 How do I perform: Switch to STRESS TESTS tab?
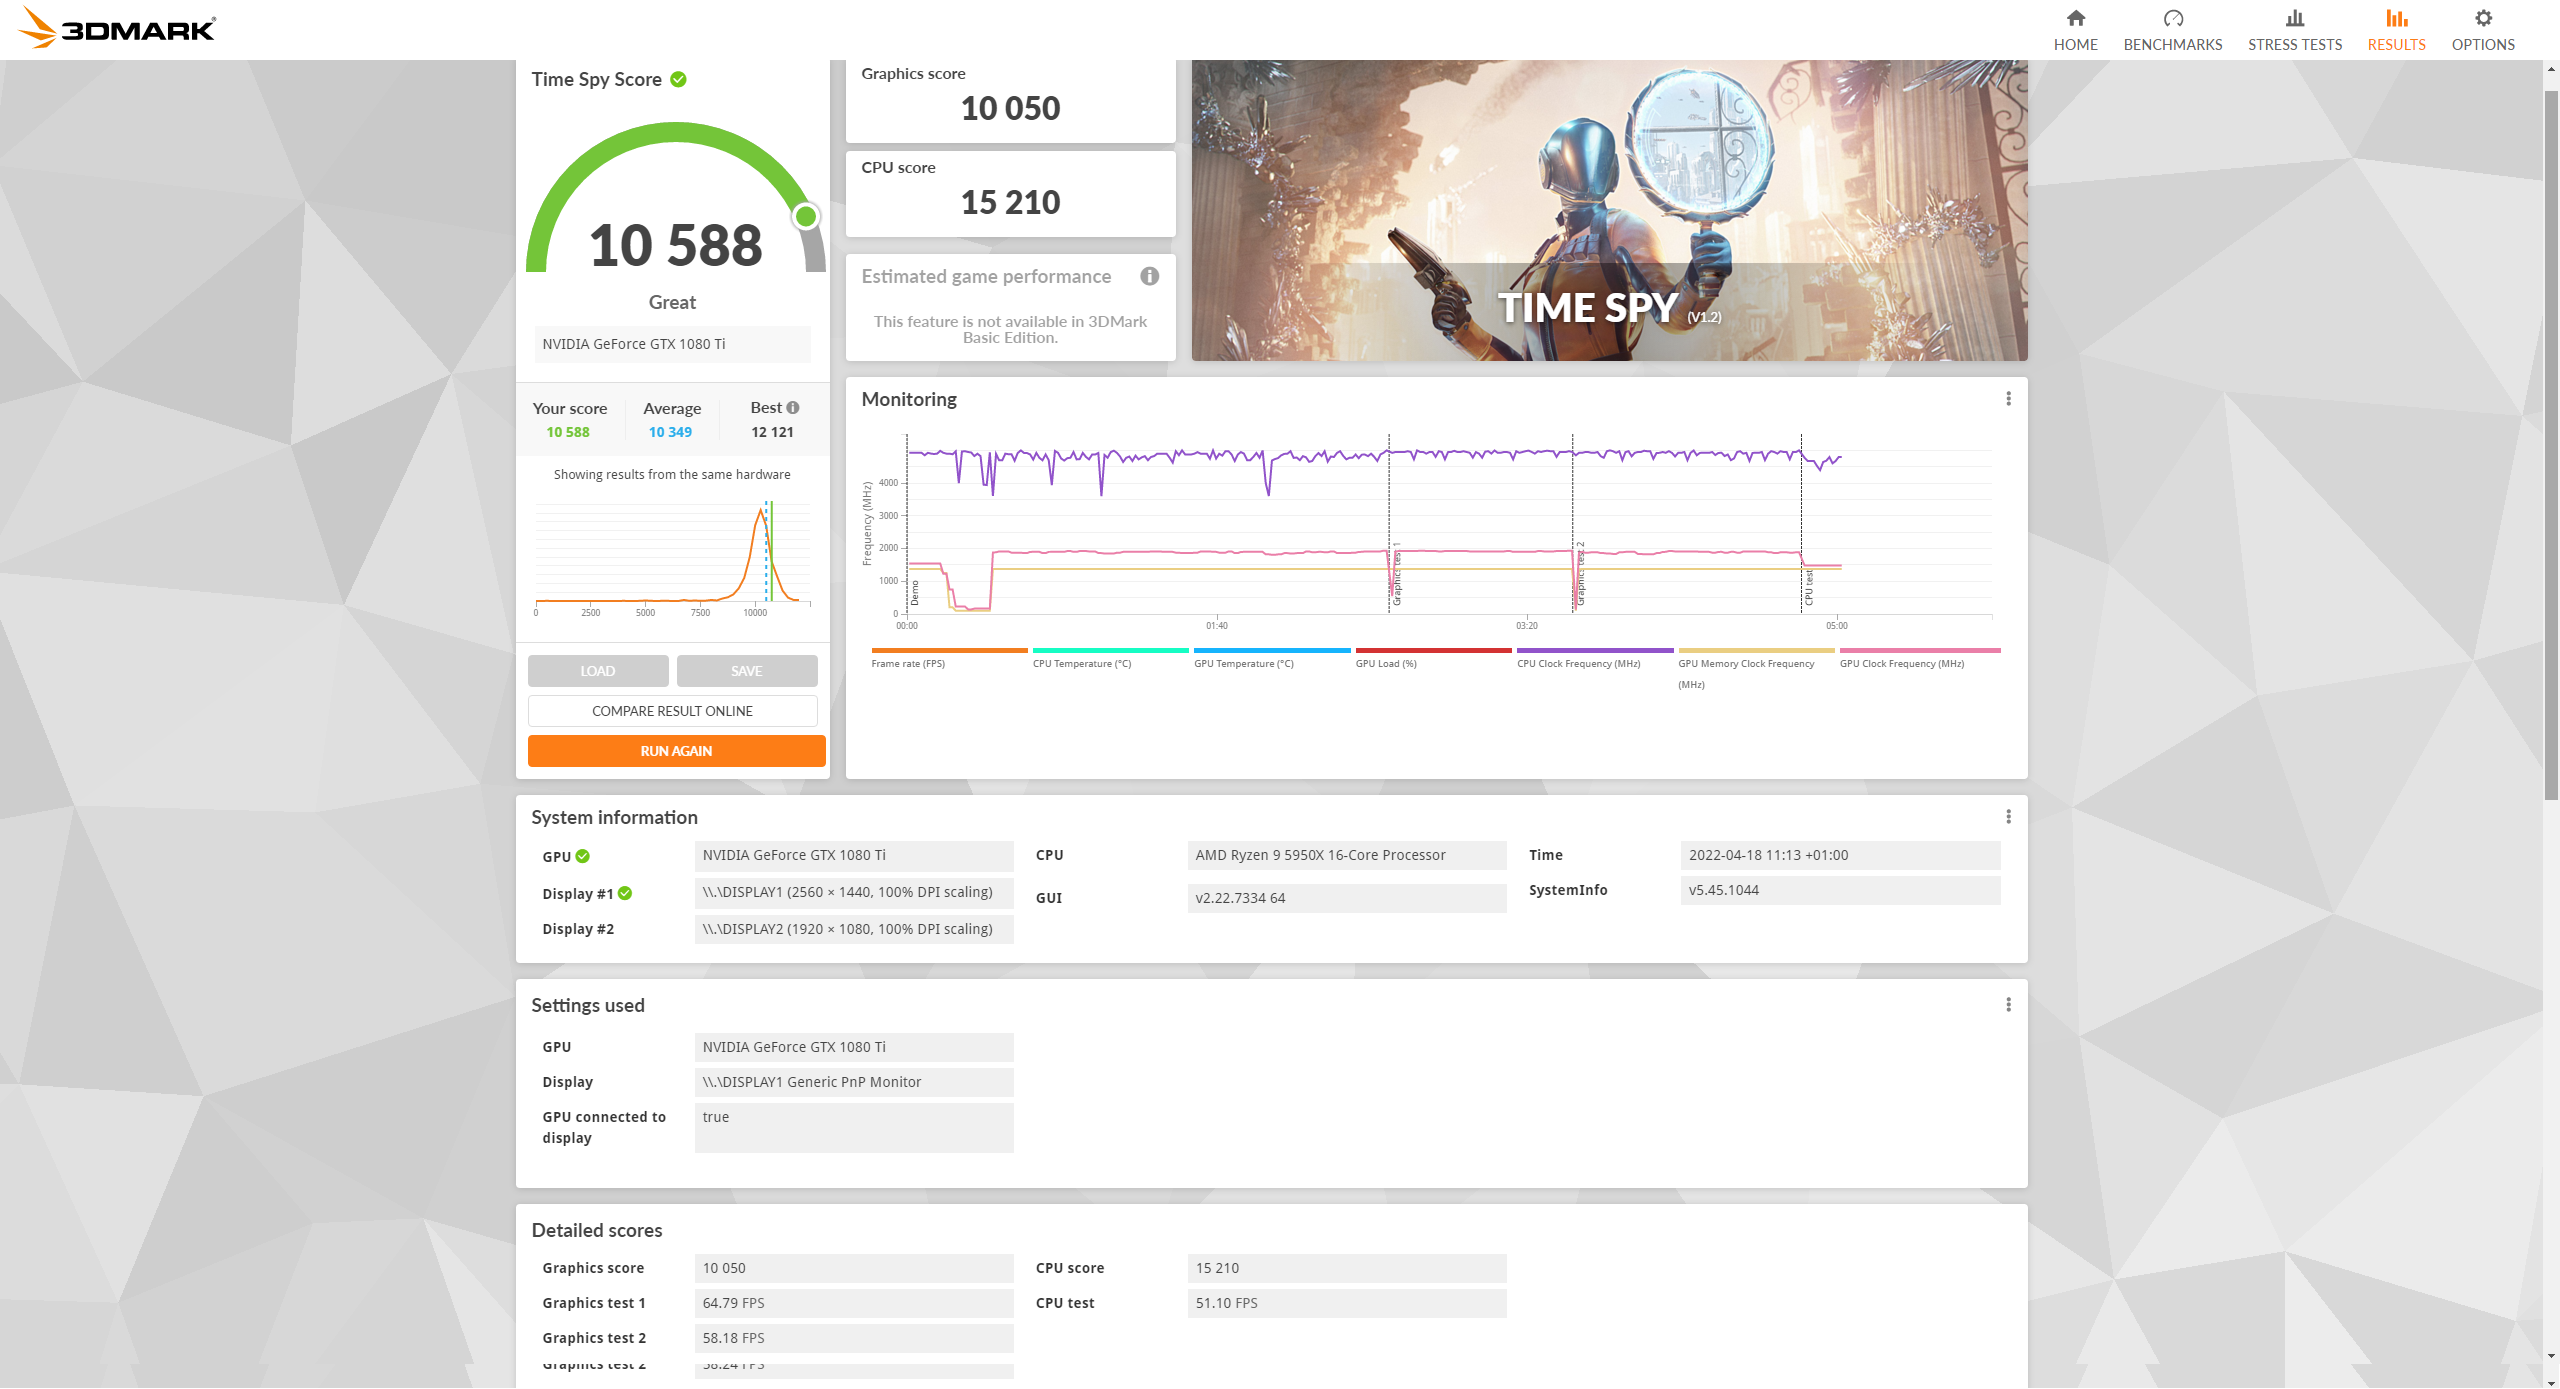(2294, 30)
